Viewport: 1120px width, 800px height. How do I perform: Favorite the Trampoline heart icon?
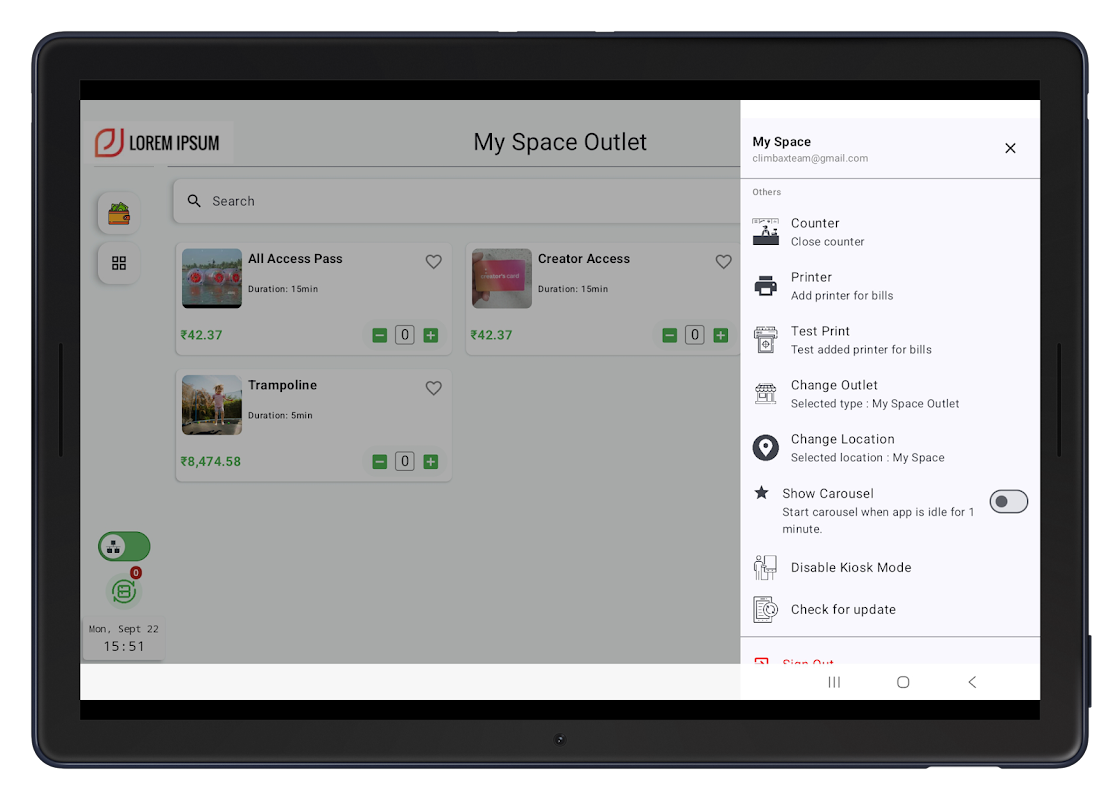[434, 388]
